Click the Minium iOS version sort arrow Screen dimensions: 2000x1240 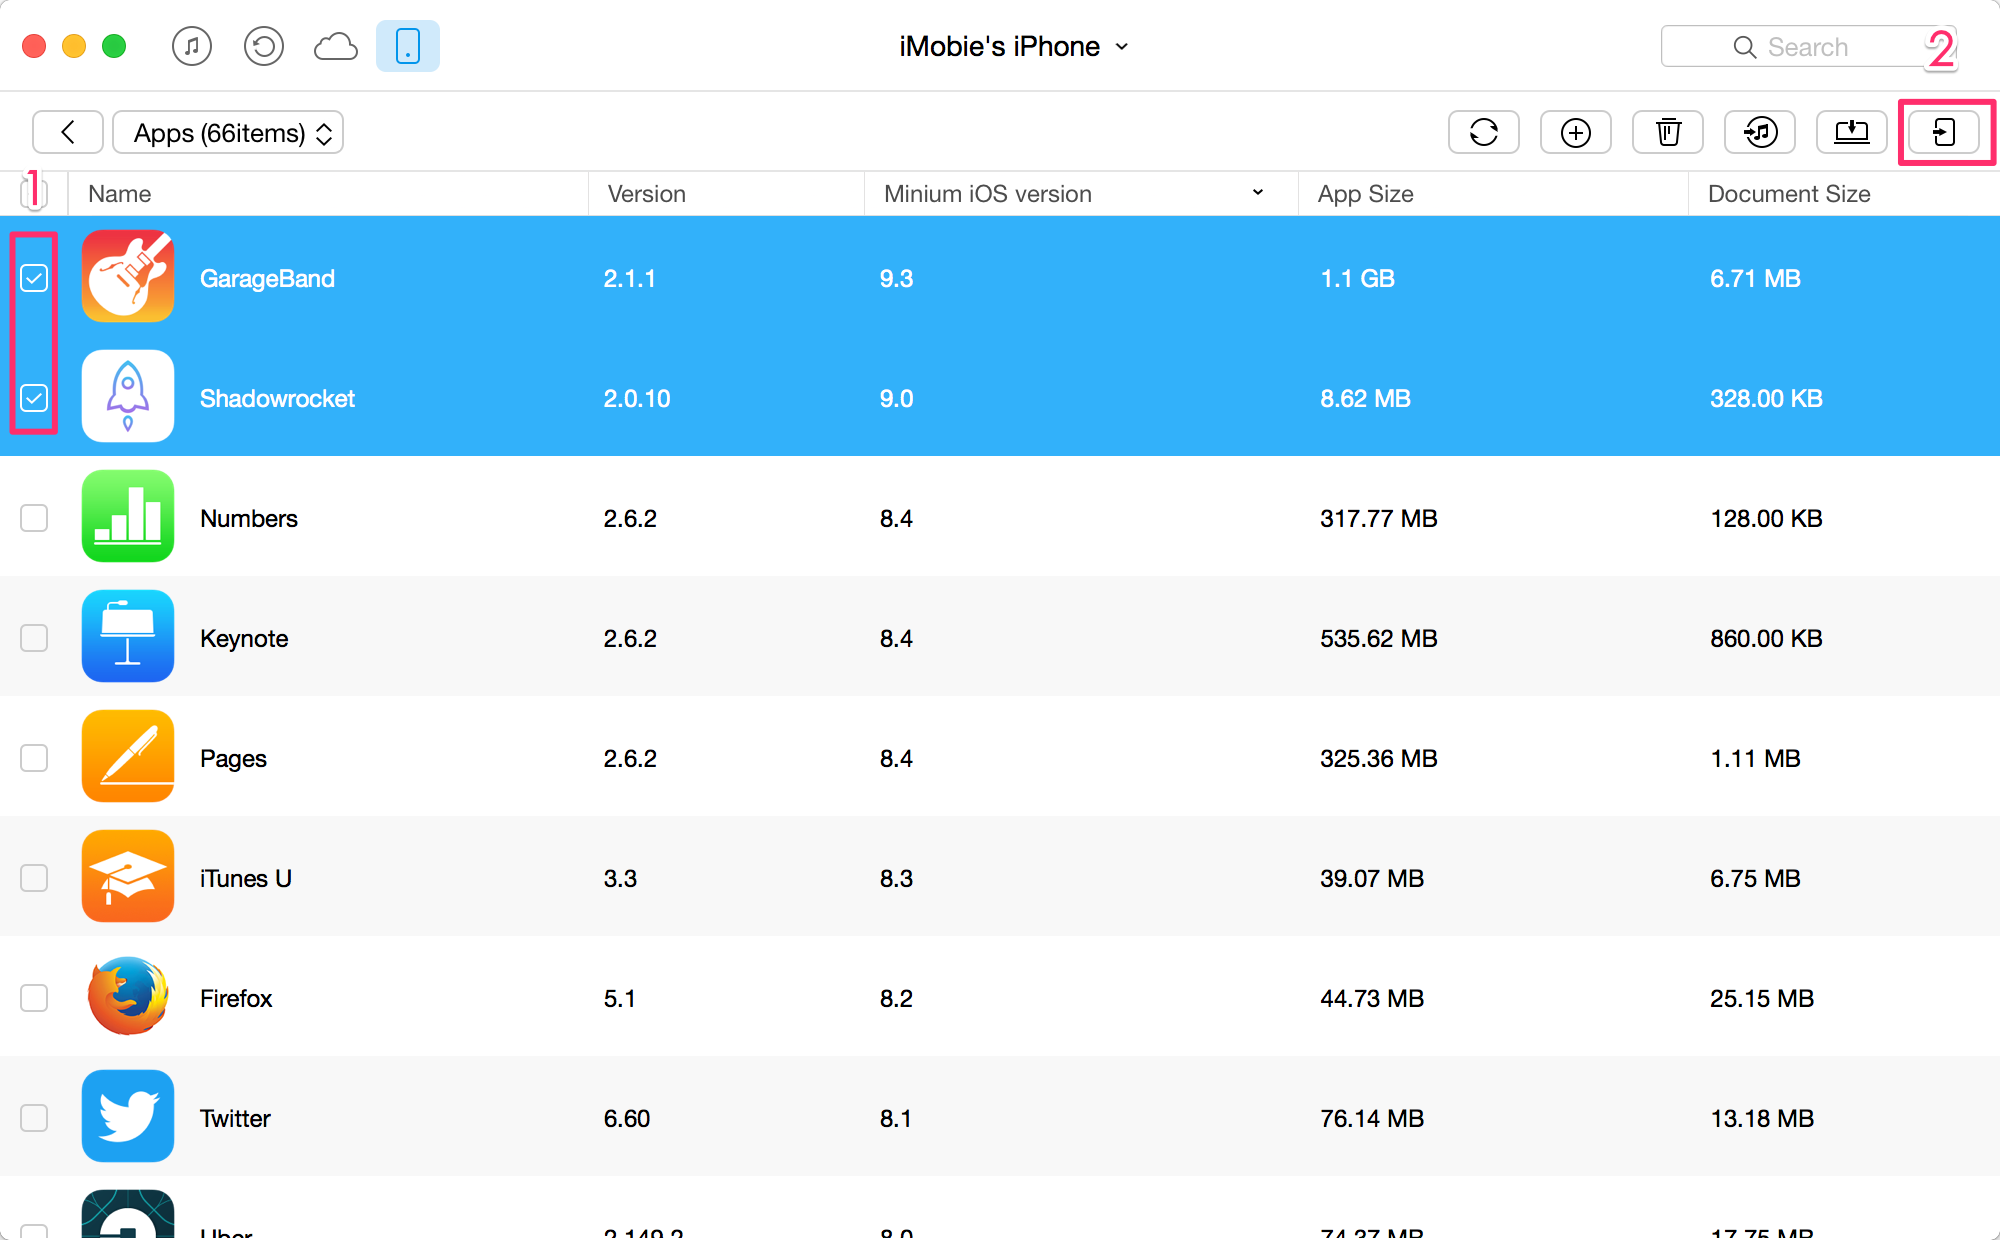click(1258, 192)
